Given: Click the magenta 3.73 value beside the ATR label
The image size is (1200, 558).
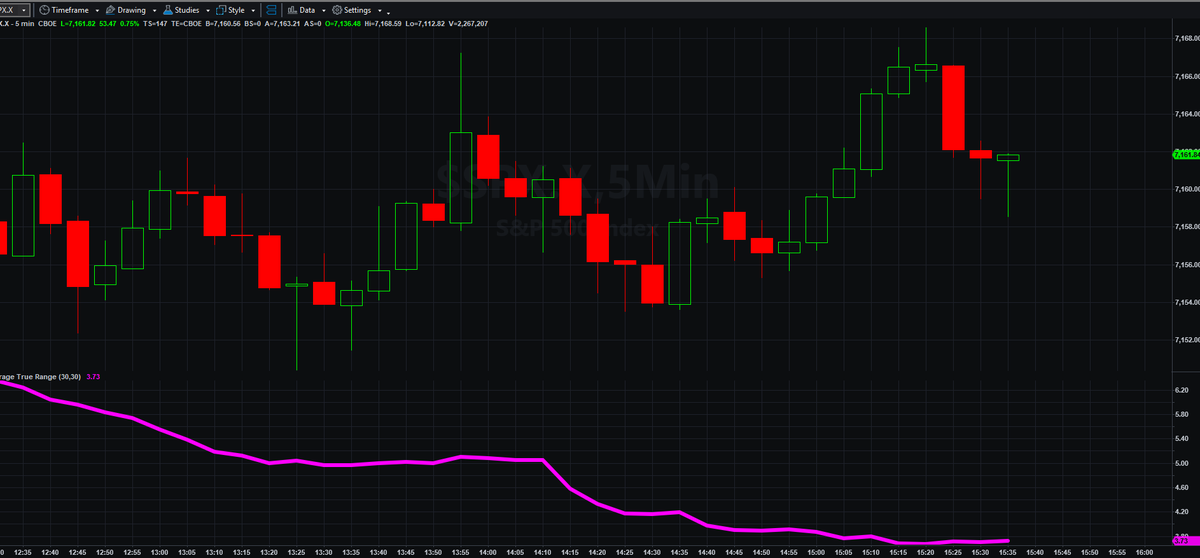Looking at the screenshot, I should point(94,377).
